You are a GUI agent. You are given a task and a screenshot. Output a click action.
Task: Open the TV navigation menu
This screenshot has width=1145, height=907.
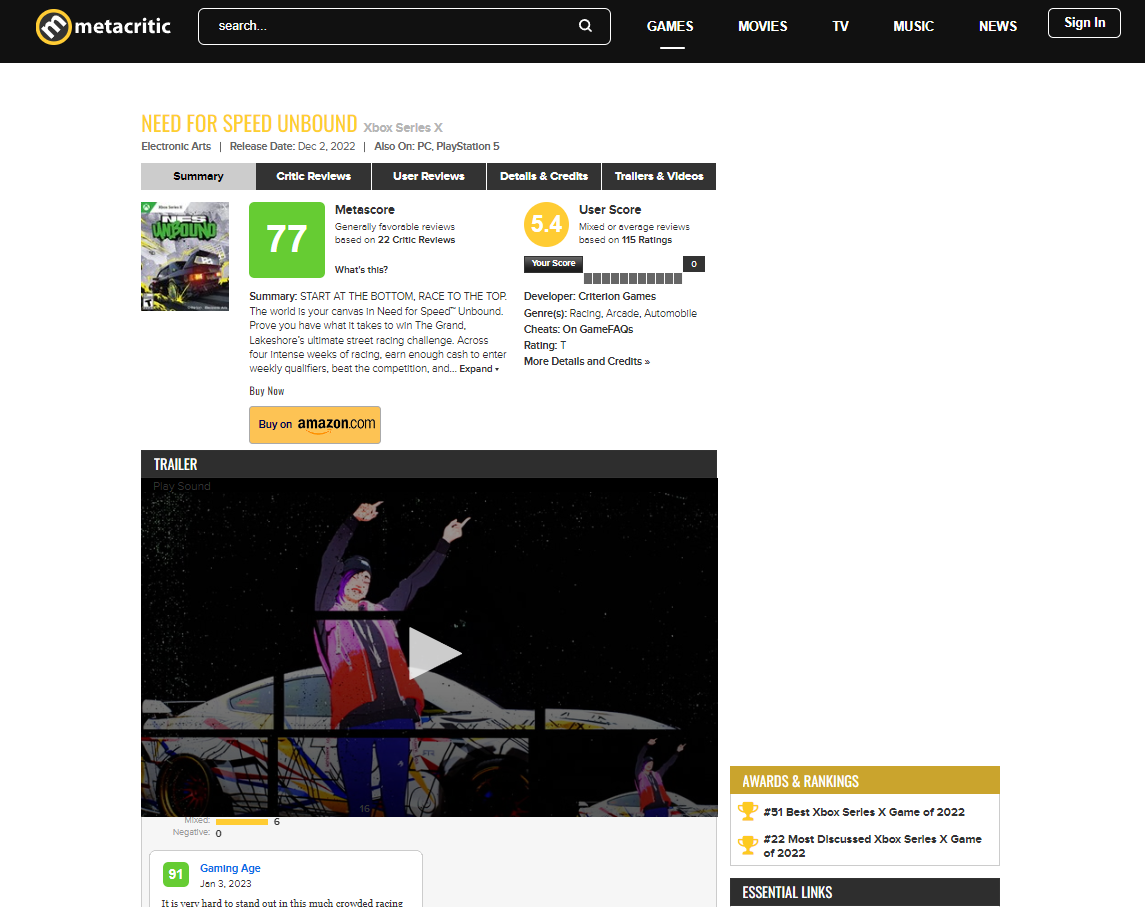pos(840,26)
